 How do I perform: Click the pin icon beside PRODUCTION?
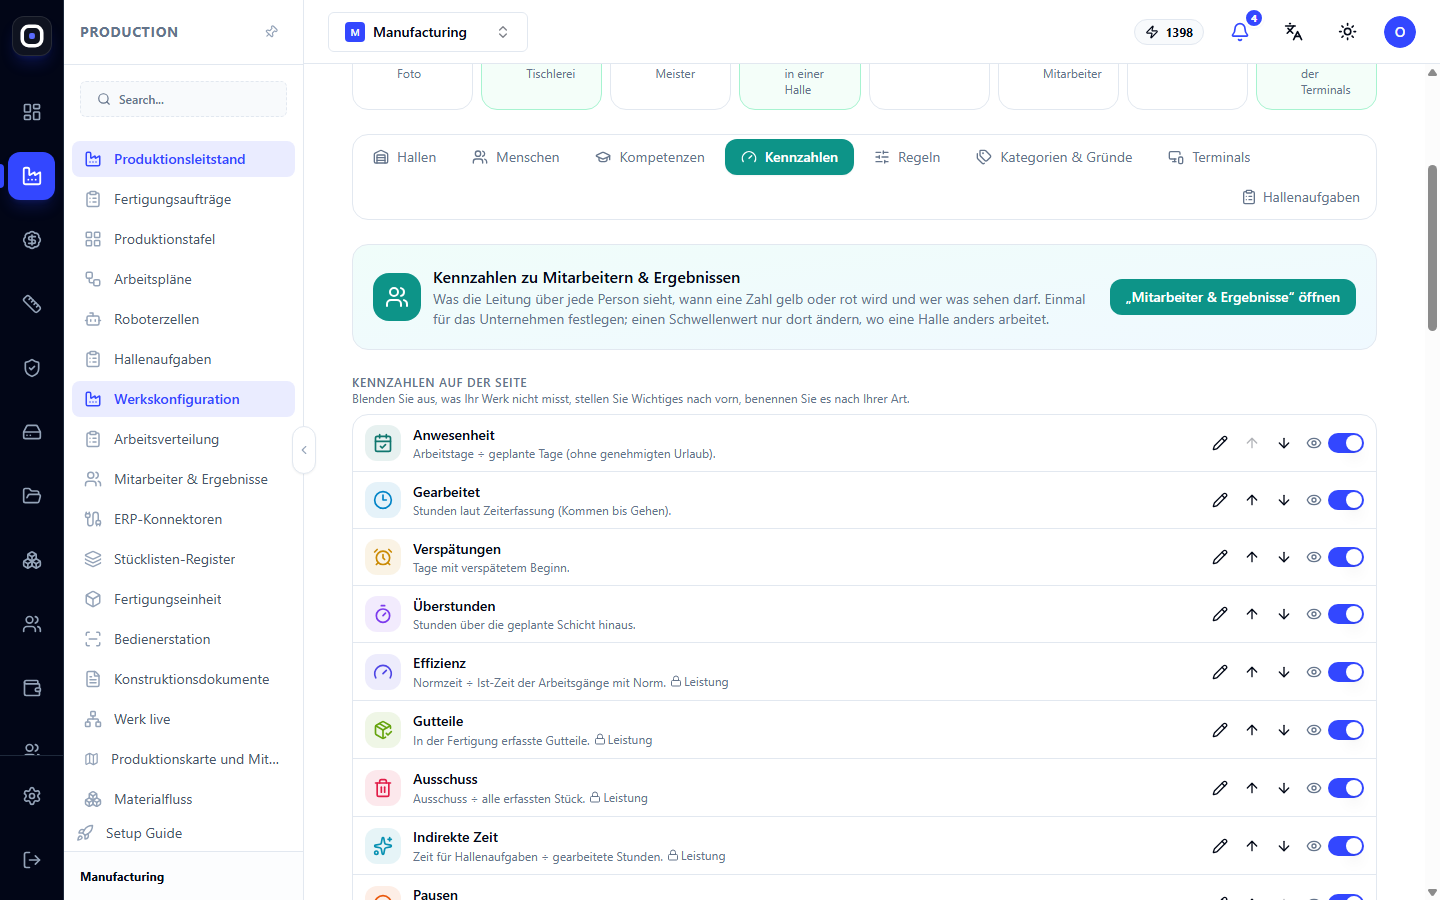click(271, 32)
